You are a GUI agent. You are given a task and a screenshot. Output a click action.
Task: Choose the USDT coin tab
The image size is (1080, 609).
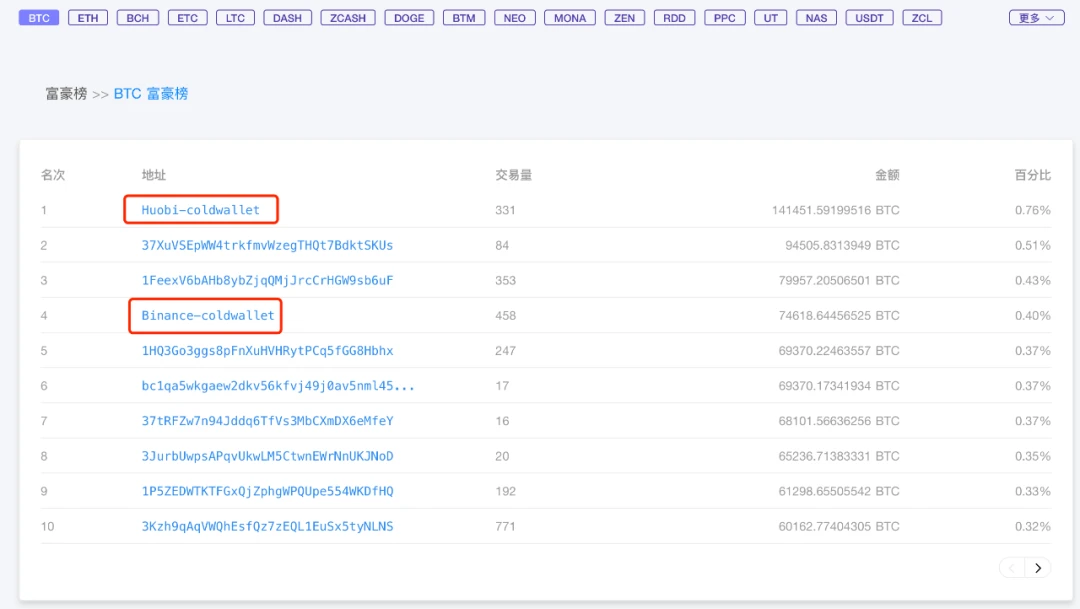click(869, 18)
